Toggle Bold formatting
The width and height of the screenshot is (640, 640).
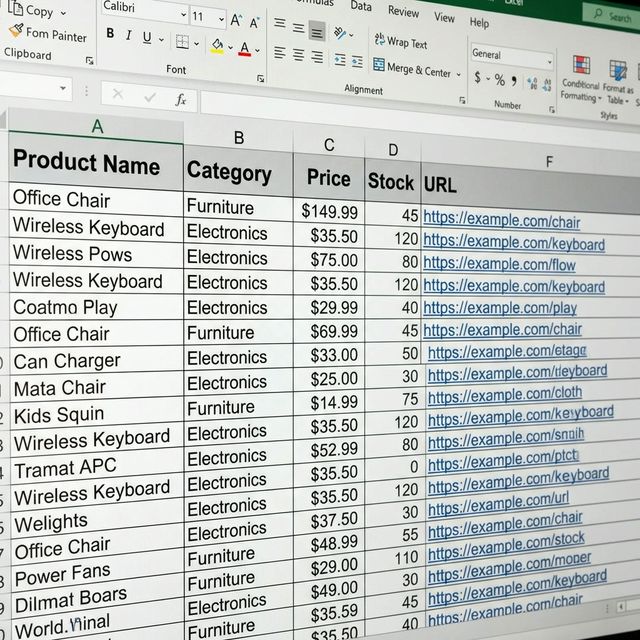point(110,33)
